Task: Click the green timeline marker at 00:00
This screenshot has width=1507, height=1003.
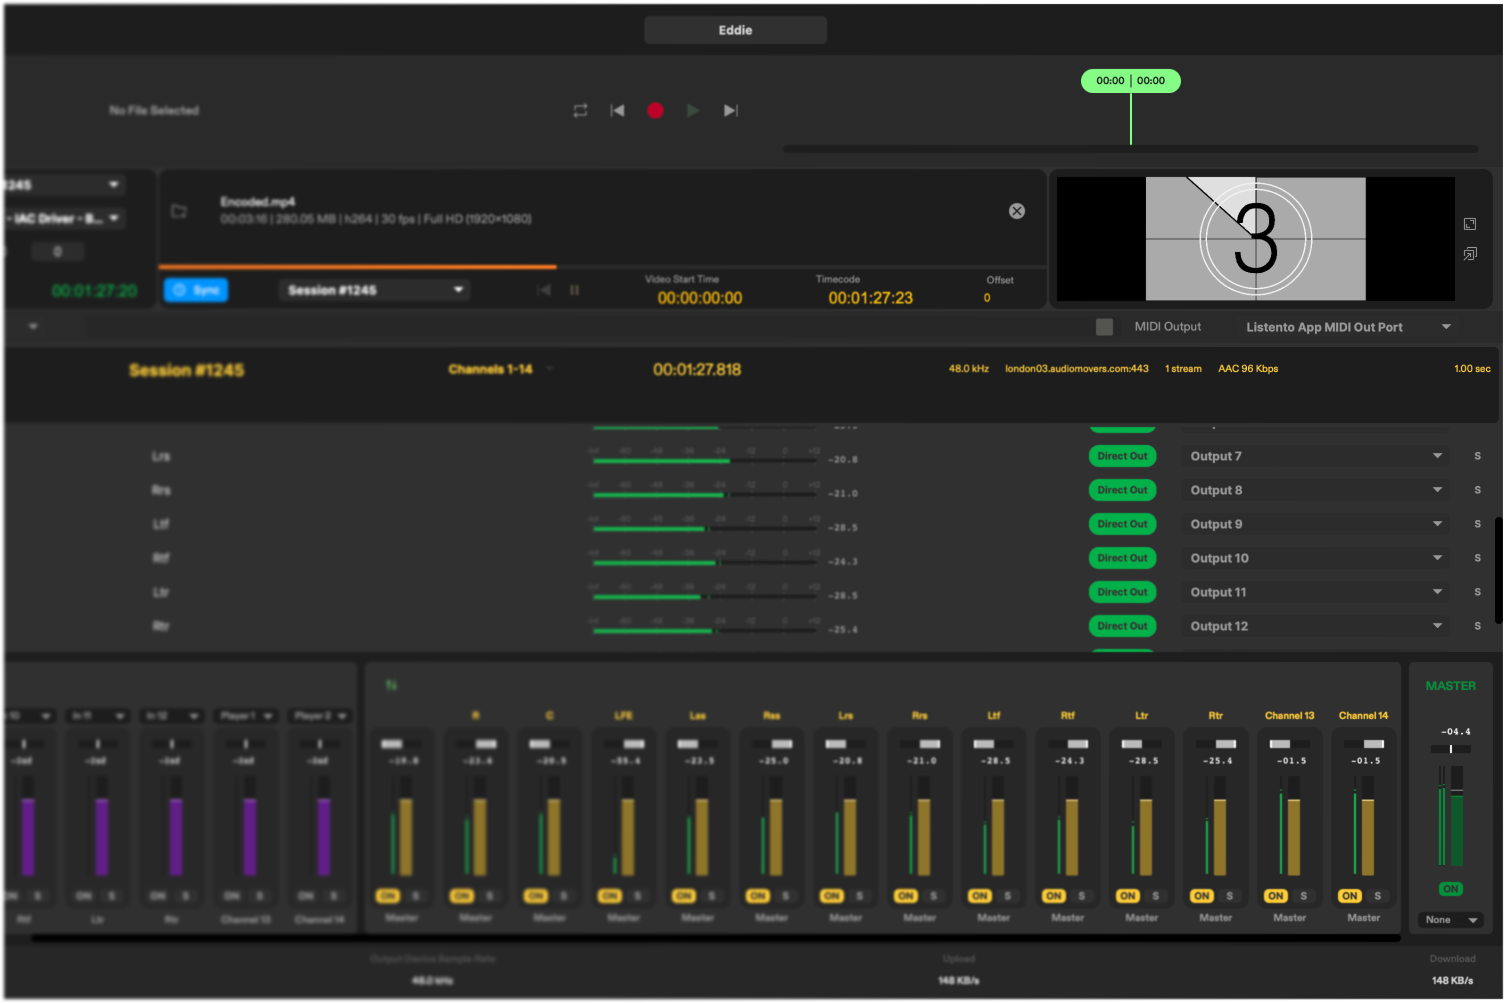Action: click(x=1131, y=81)
